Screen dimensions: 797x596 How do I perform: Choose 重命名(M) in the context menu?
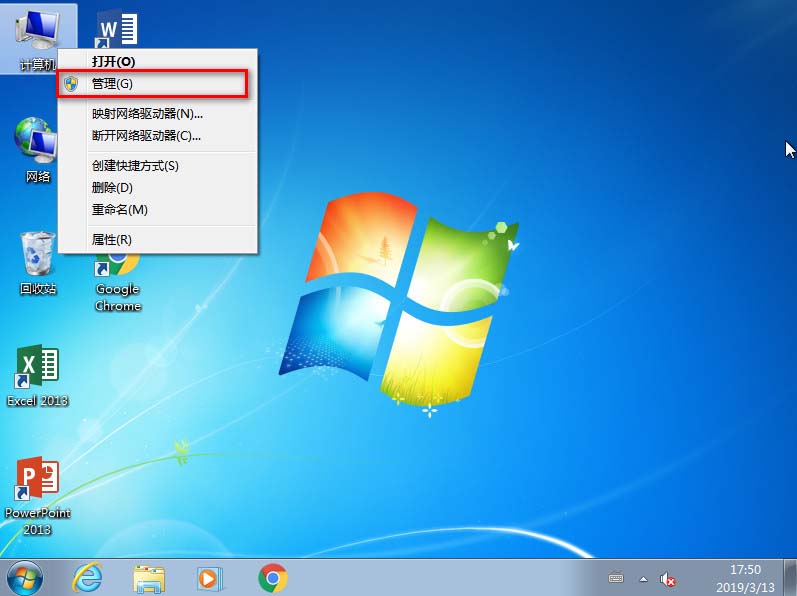pos(157,209)
